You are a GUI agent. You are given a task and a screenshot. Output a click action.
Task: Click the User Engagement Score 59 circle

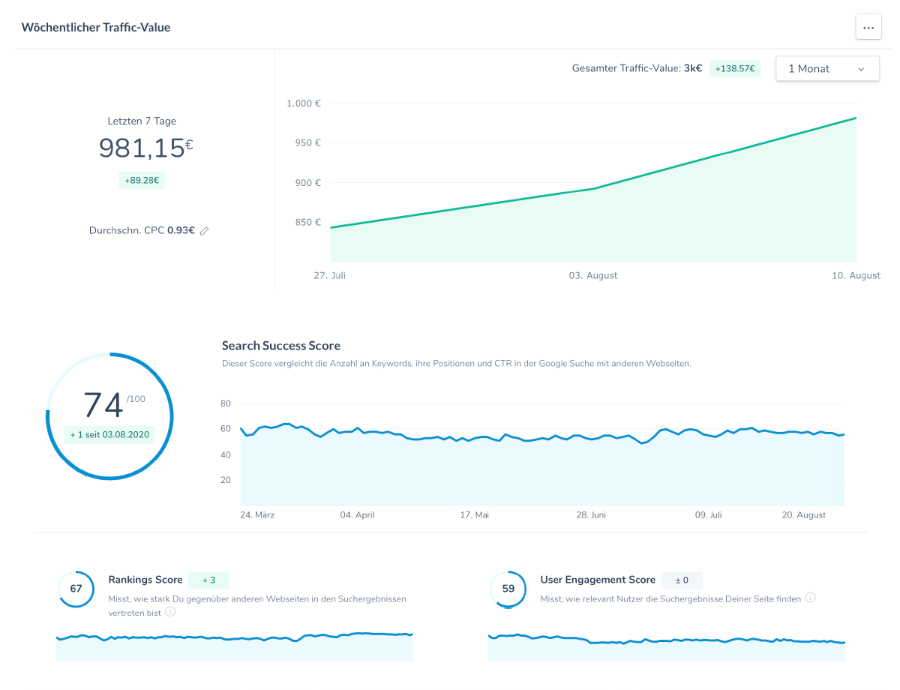[x=508, y=589]
